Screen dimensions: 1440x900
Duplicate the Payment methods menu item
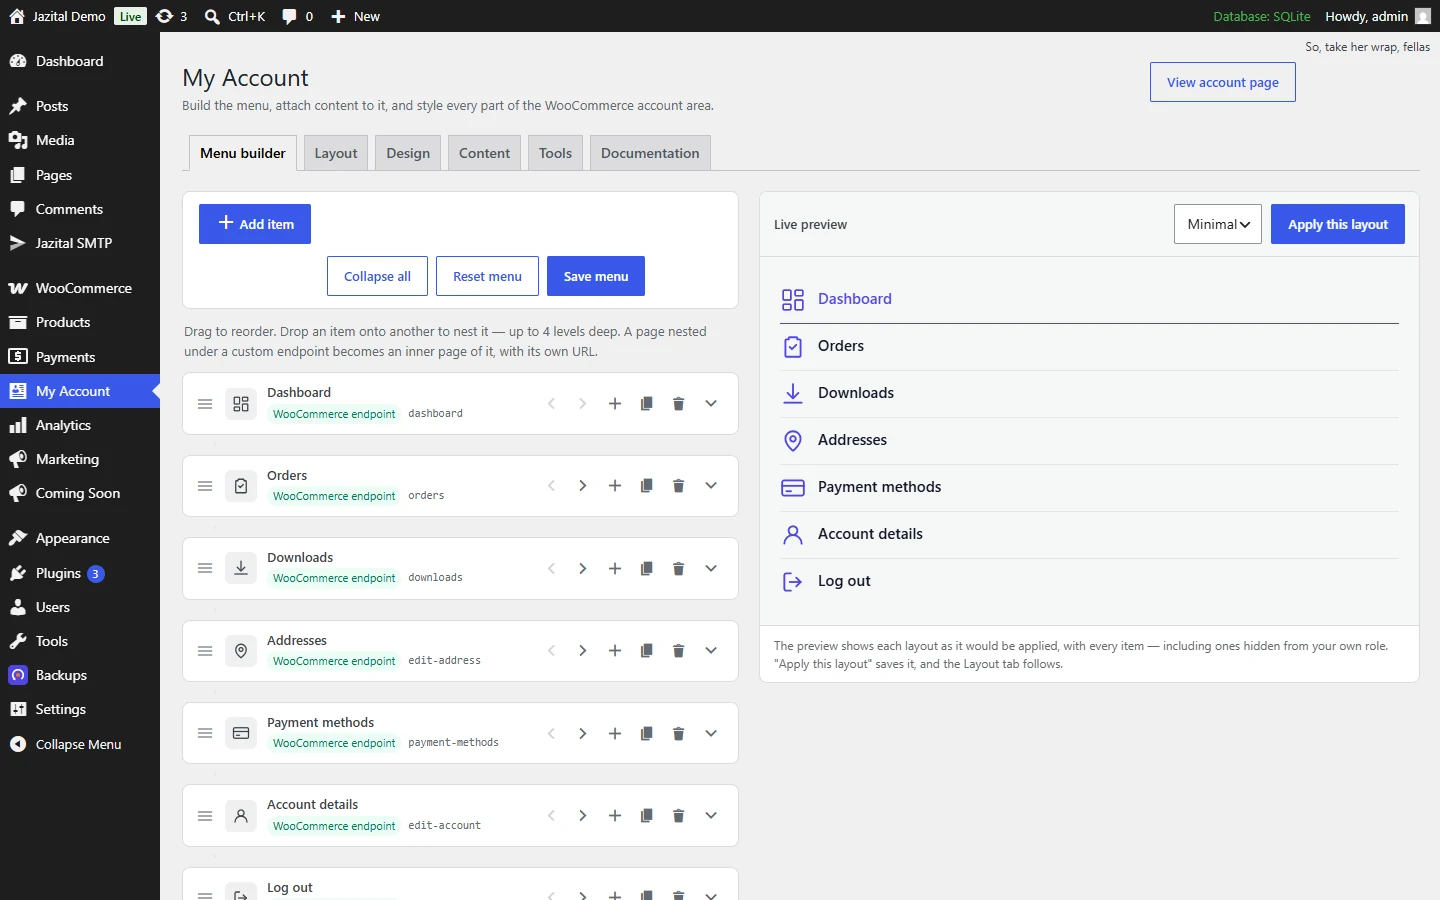point(647,734)
